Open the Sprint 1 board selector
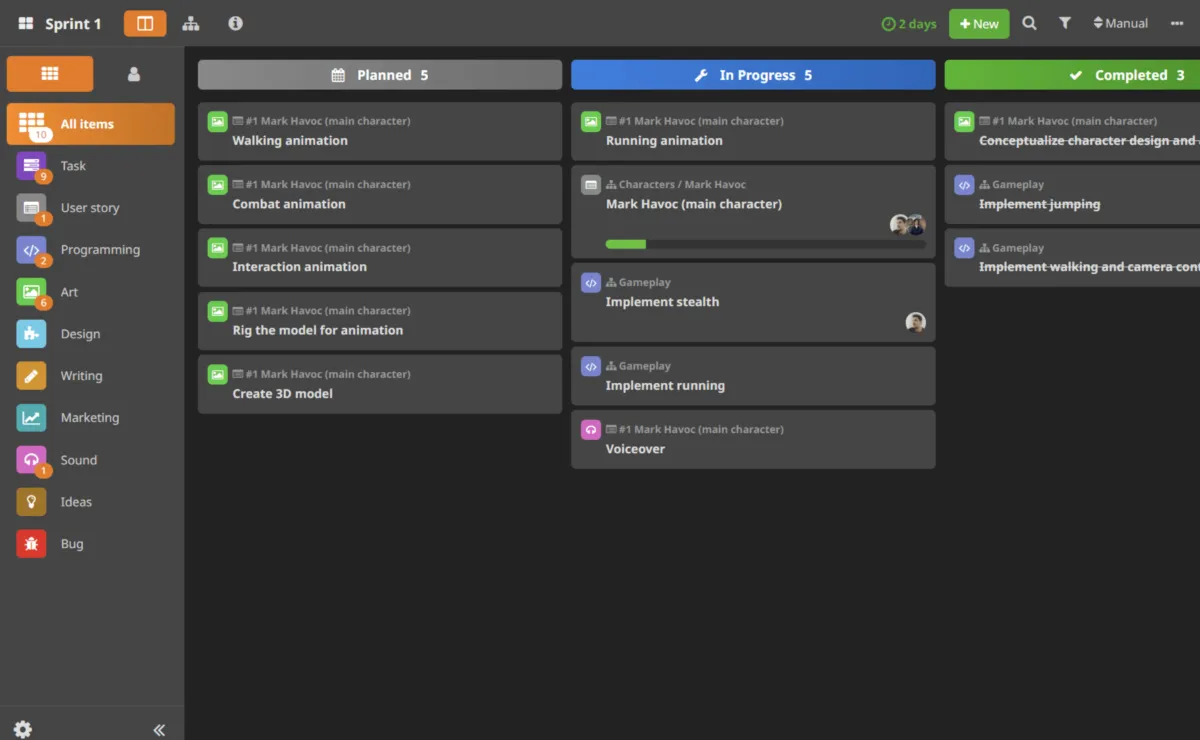 (60, 24)
